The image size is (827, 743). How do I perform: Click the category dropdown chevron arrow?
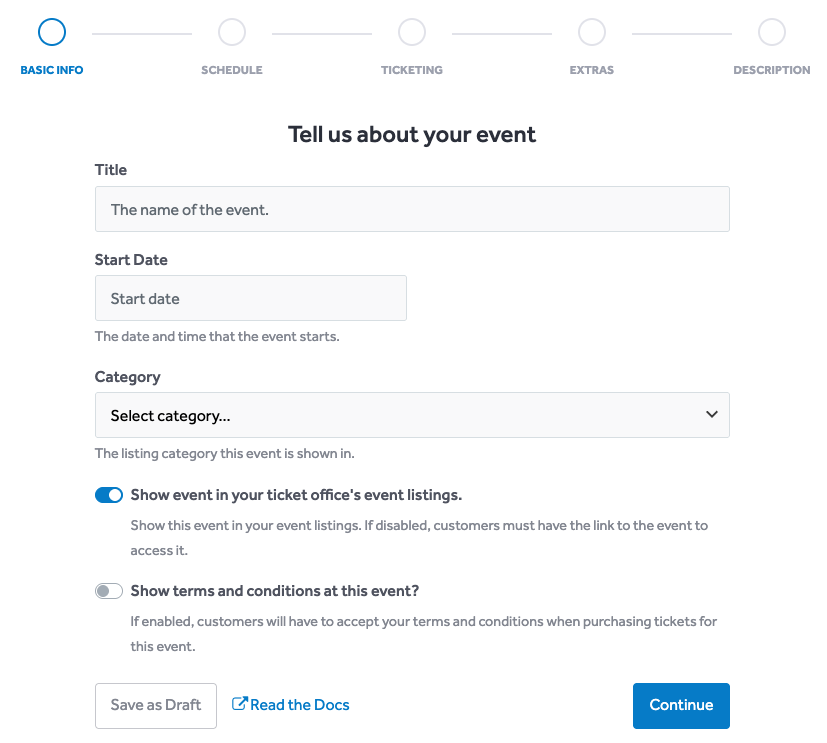[x=711, y=414]
